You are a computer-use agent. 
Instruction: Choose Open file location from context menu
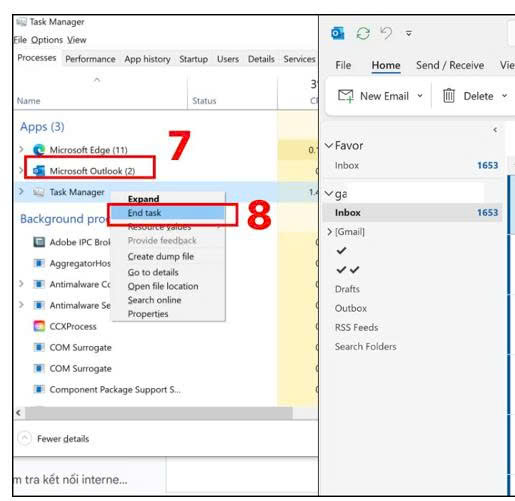[x=163, y=286]
